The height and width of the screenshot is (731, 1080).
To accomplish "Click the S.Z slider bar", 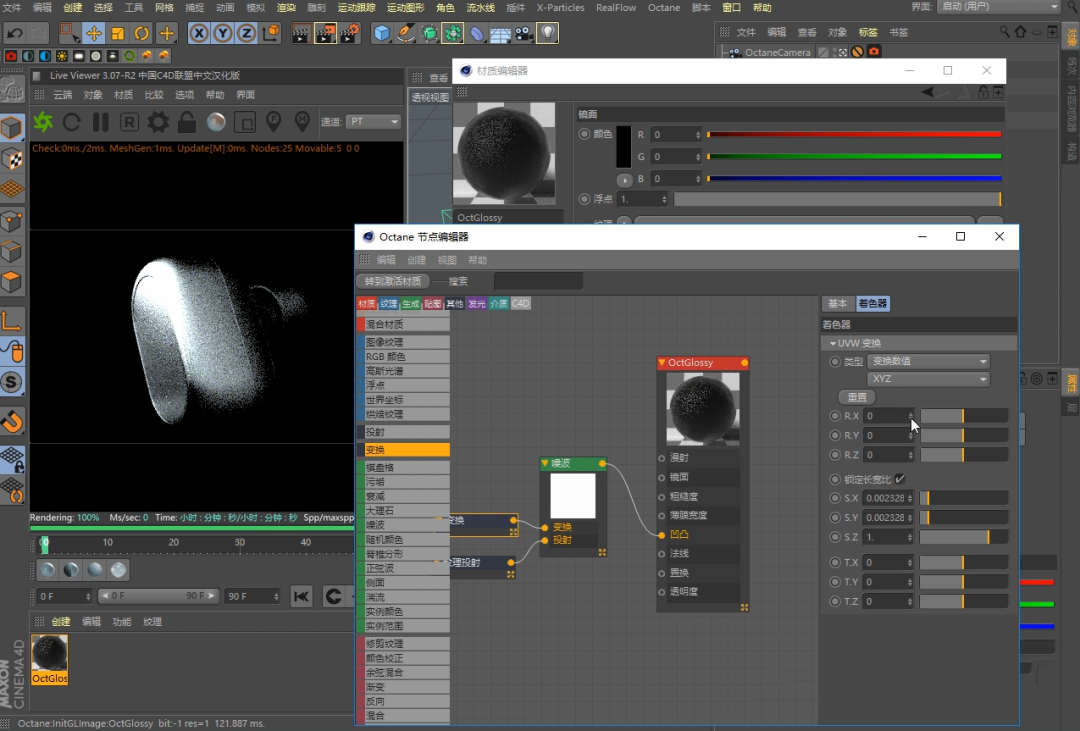I will [964, 537].
